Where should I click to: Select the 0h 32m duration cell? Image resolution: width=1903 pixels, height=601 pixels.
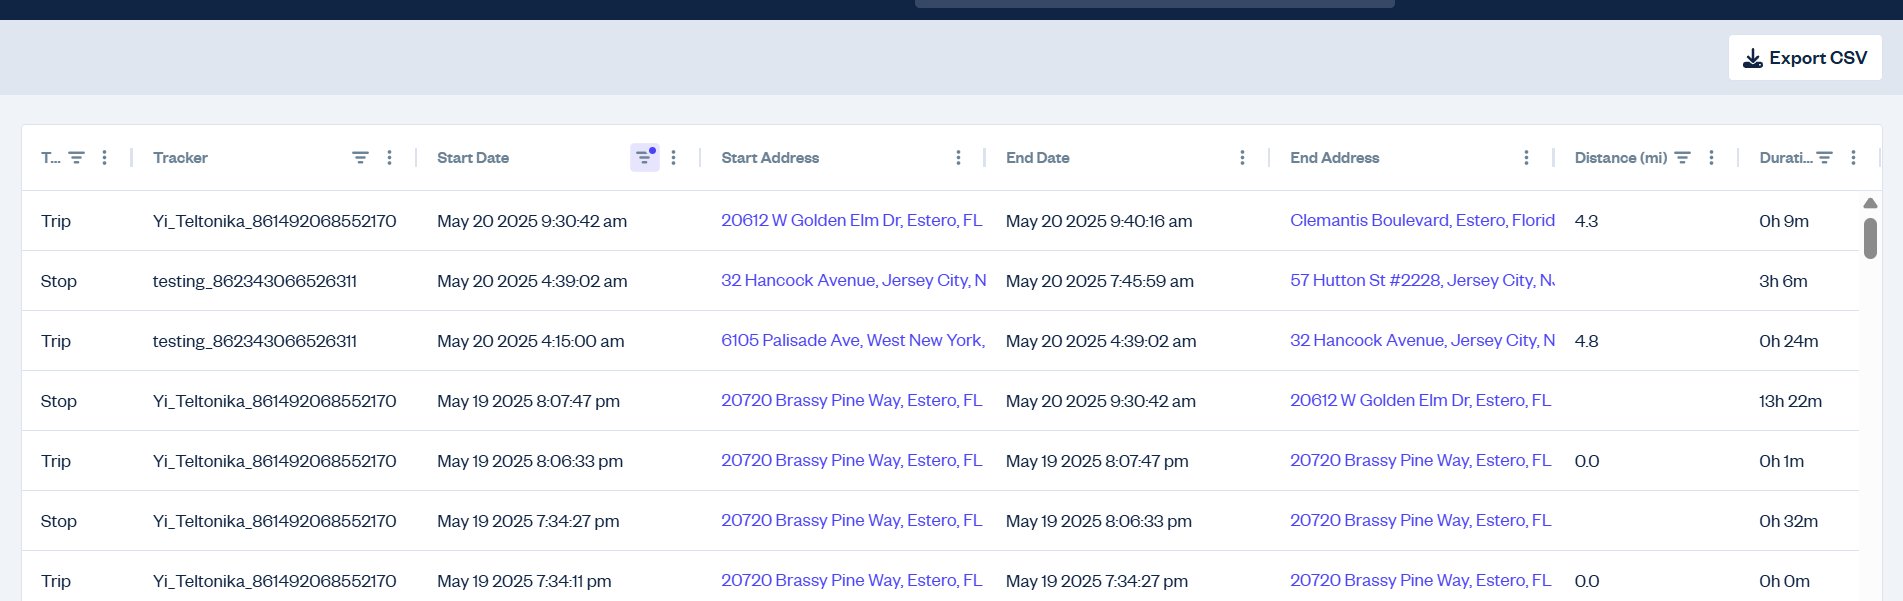click(x=1788, y=521)
